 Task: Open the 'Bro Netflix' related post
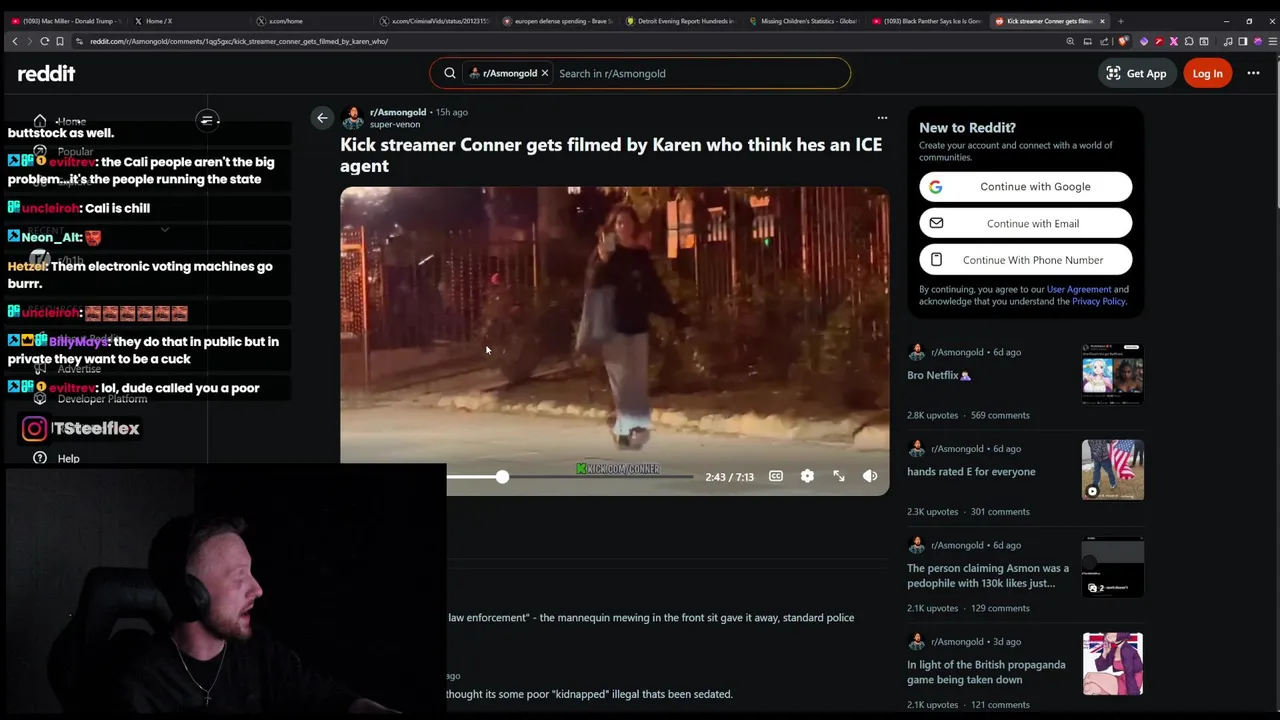tap(939, 375)
